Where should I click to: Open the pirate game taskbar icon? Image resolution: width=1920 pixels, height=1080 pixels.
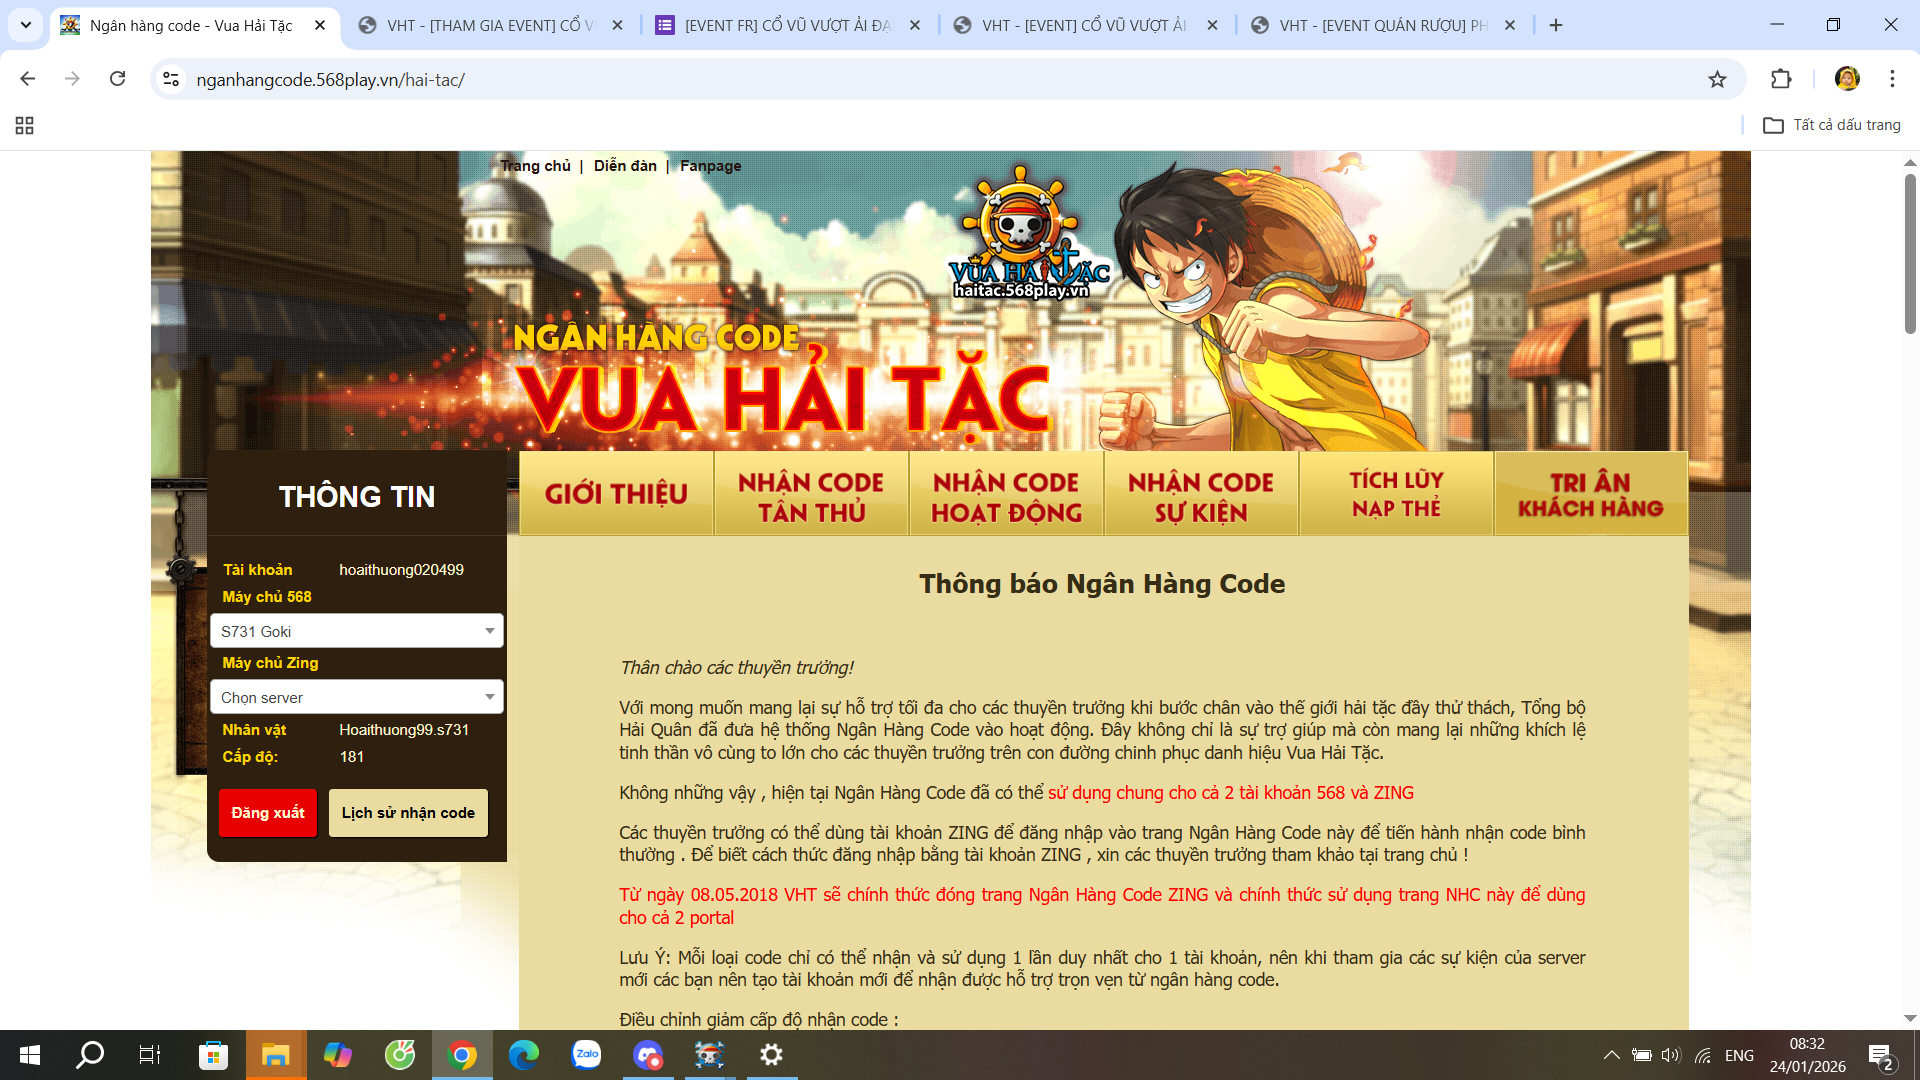click(710, 1055)
